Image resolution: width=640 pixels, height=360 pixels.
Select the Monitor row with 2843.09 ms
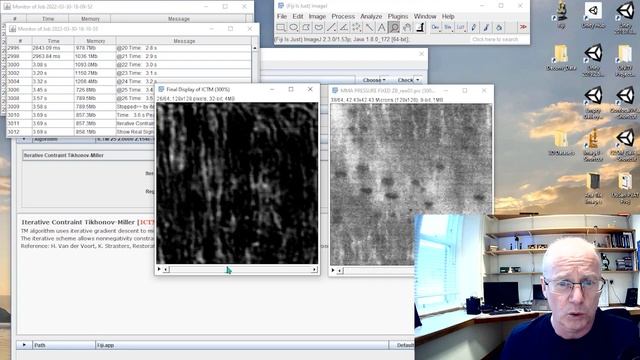coord(129,48)
